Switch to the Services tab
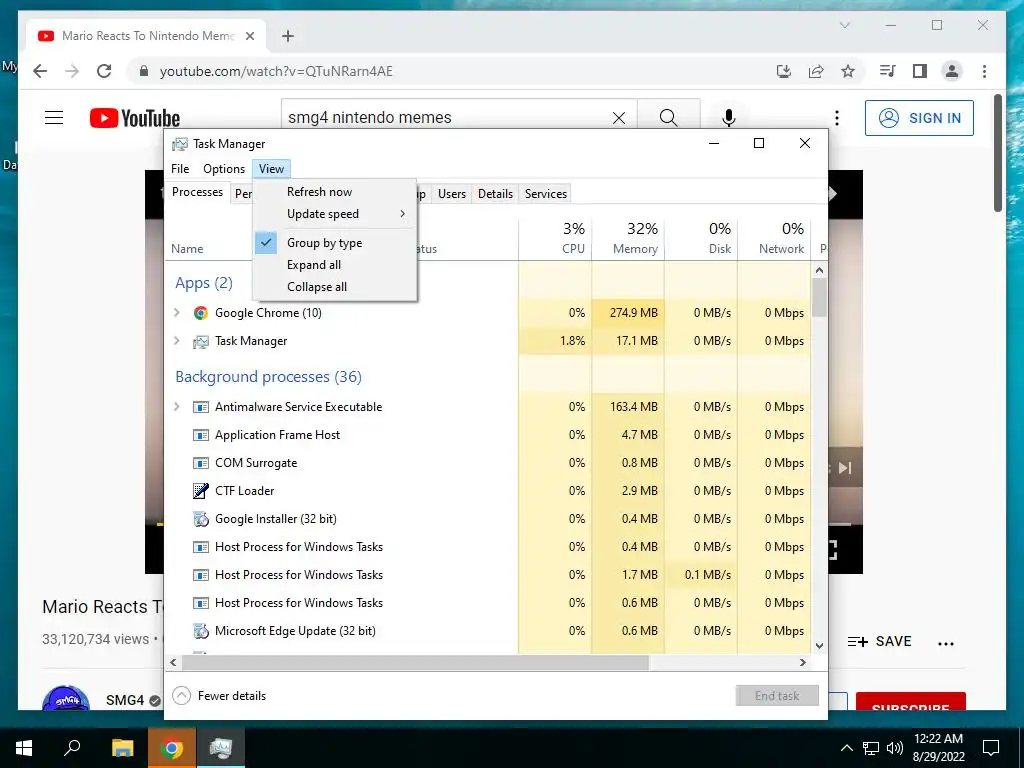The width and height of the screenshot is (1024, 768). click(x=545, y=194)
